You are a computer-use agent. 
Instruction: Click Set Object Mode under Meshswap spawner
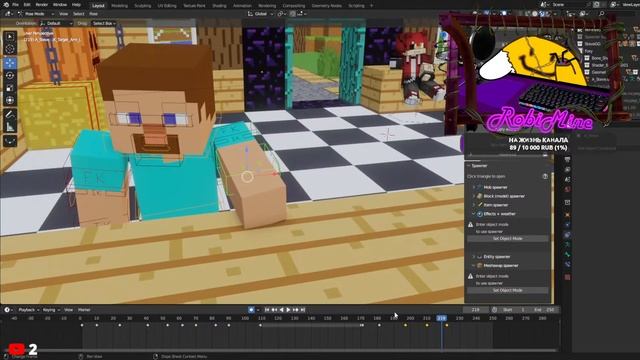[508, 290]
